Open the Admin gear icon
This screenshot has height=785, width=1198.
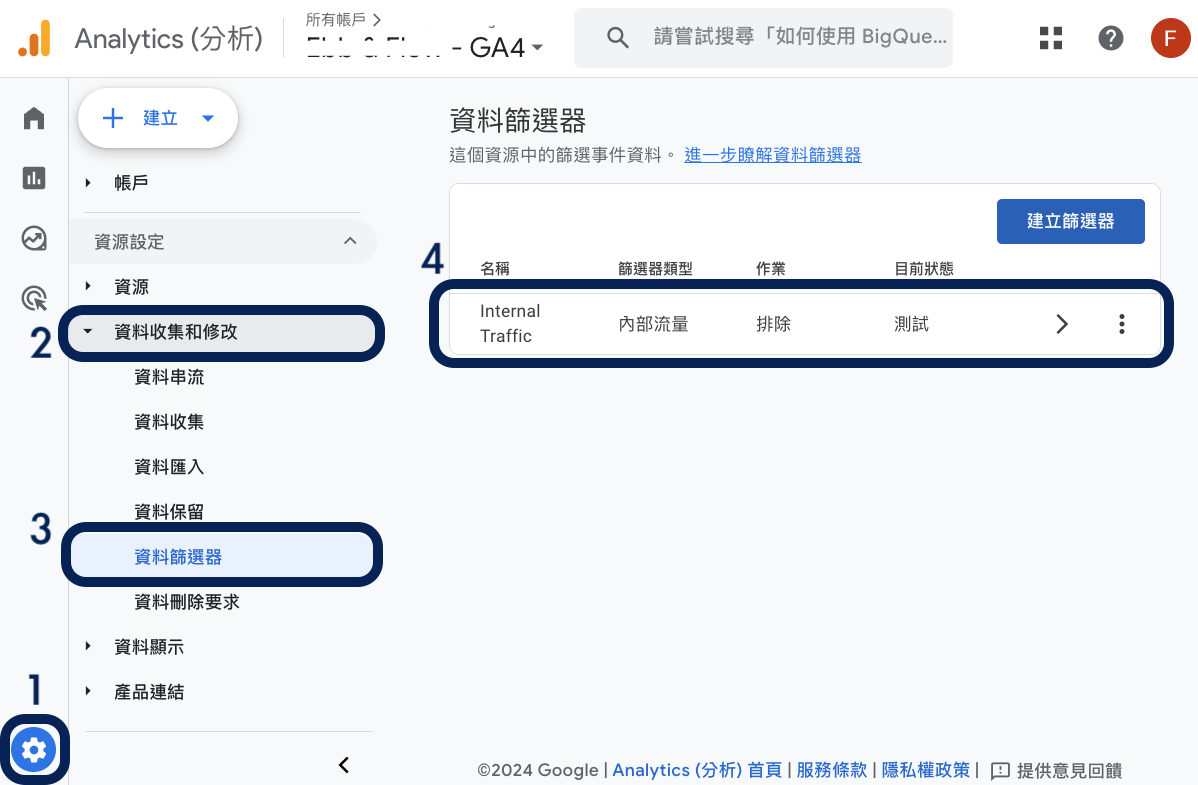pyautogui.click(x=34, y=750)
